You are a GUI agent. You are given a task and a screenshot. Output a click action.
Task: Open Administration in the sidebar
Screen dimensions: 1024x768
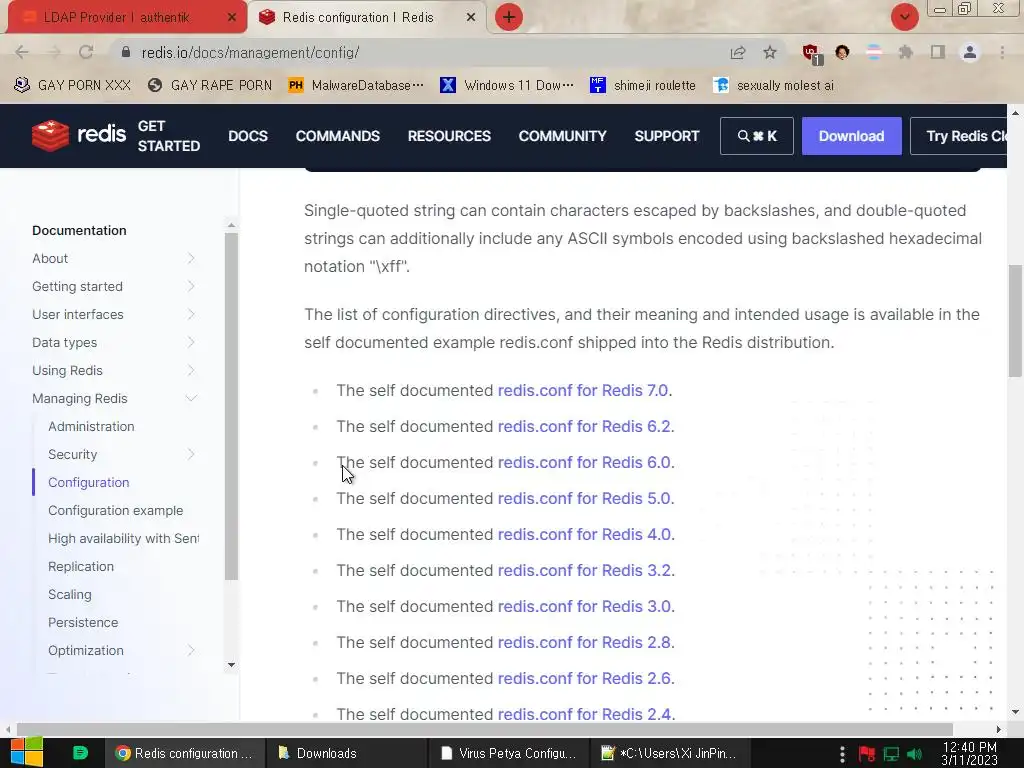[x=91, y=426]
